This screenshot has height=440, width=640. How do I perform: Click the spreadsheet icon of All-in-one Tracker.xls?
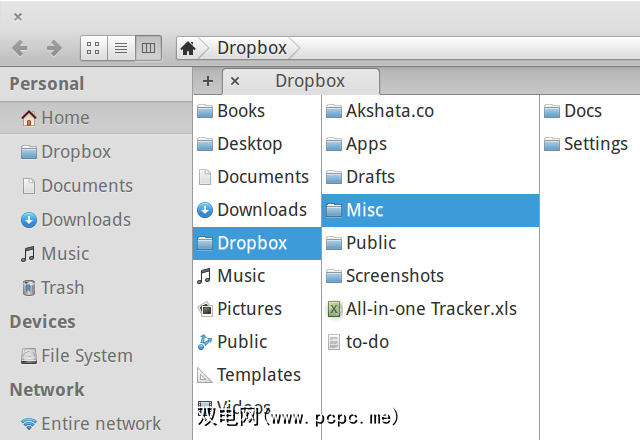[x=333, y=309]
